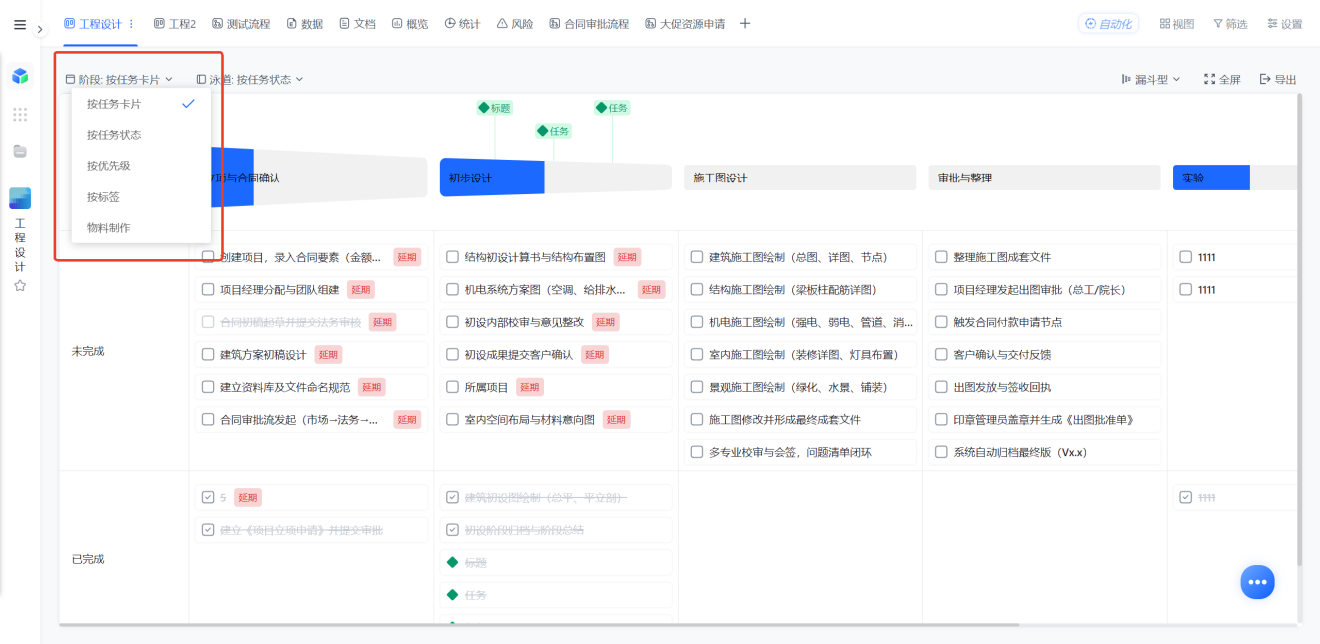Expand the 泳道: 按任务状态 dropdown

pos(250,79)
